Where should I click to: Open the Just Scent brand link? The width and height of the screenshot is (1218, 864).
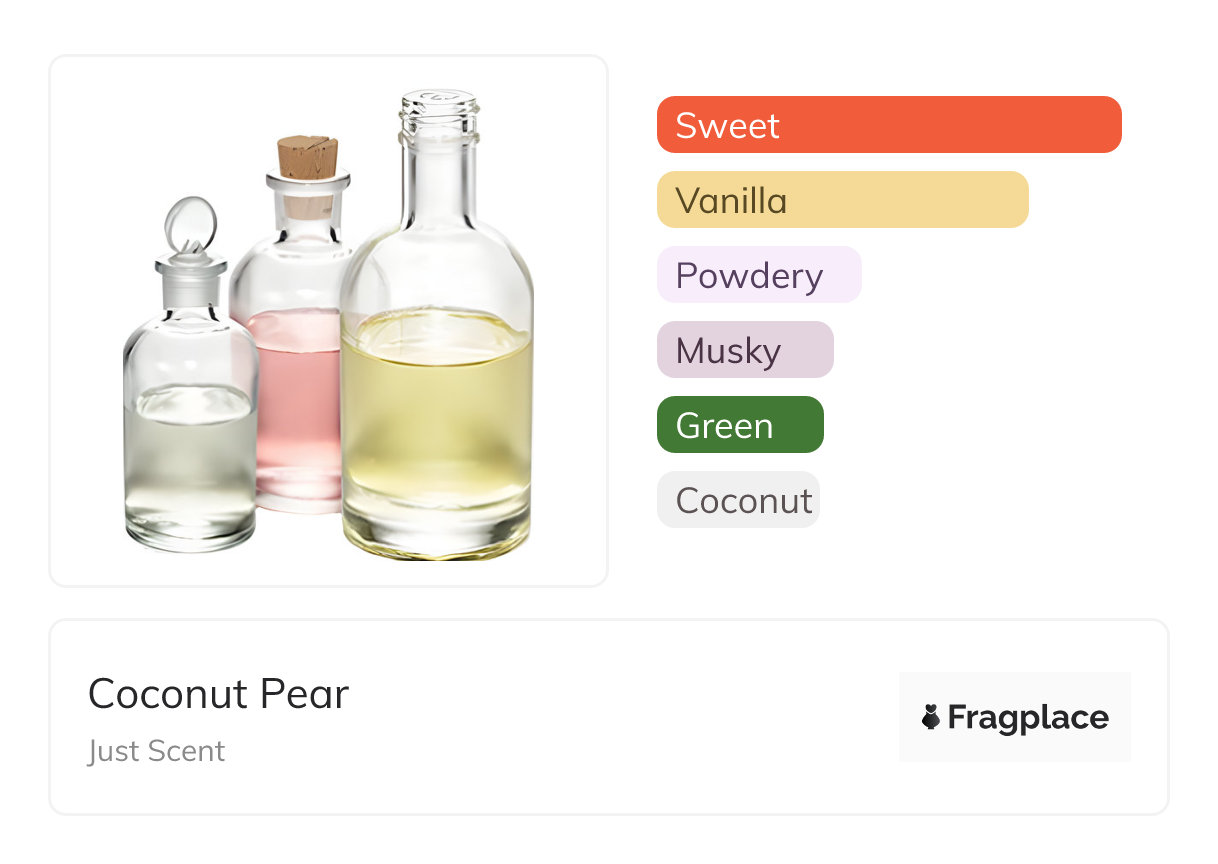point(156,751)
